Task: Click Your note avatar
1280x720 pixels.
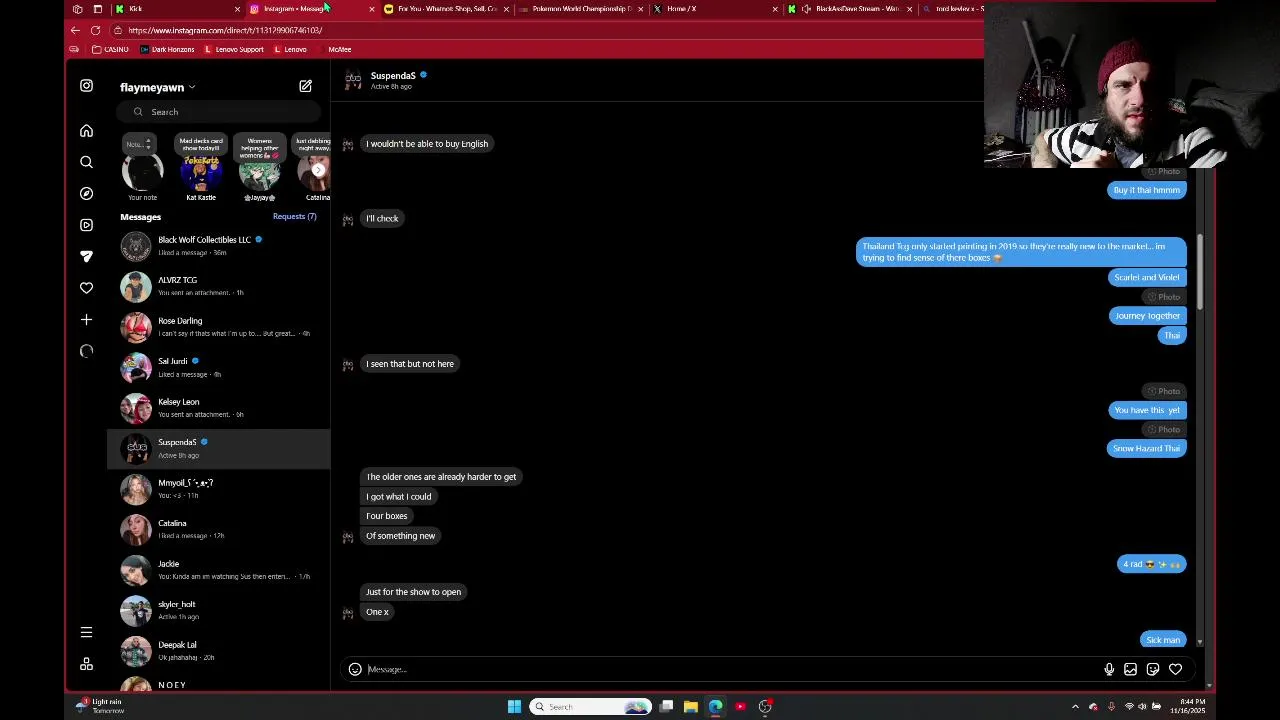Action: tap(142, 172)
